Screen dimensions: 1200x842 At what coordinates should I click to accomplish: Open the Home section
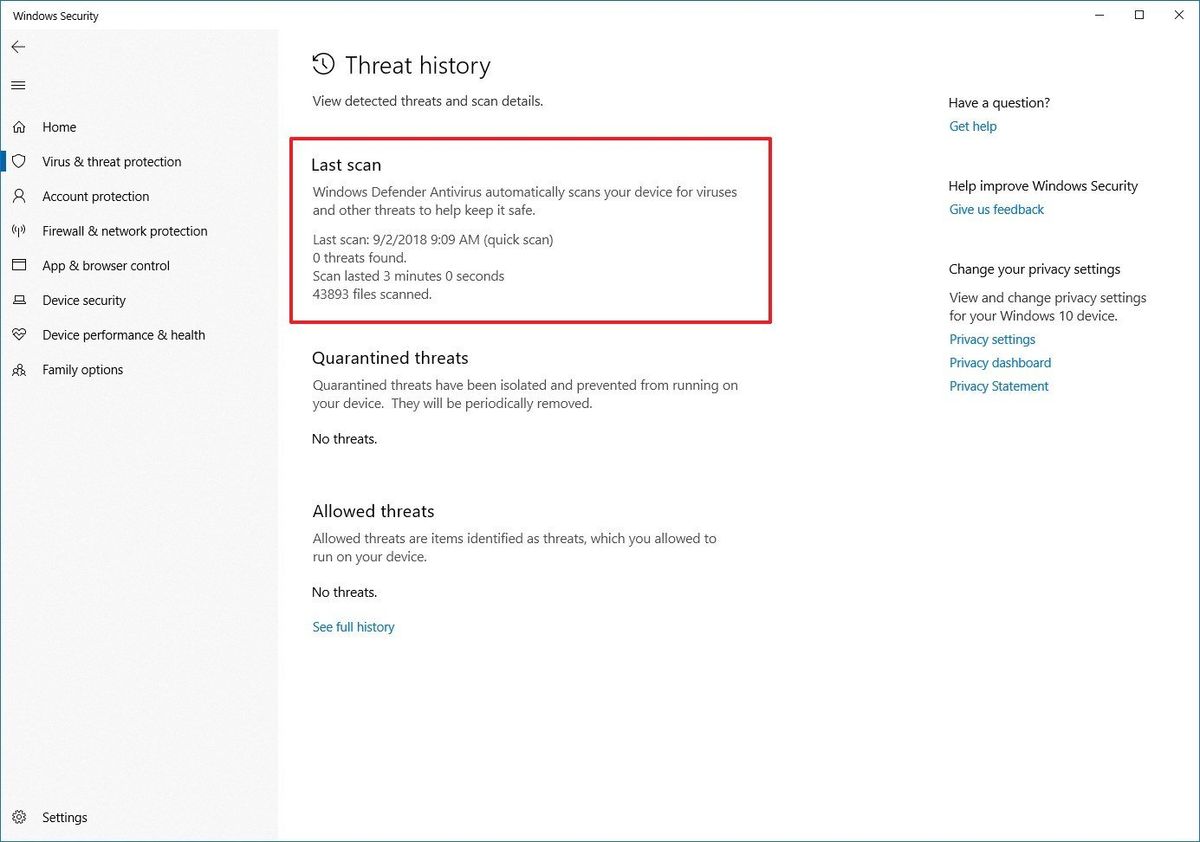tap(59, 127)
